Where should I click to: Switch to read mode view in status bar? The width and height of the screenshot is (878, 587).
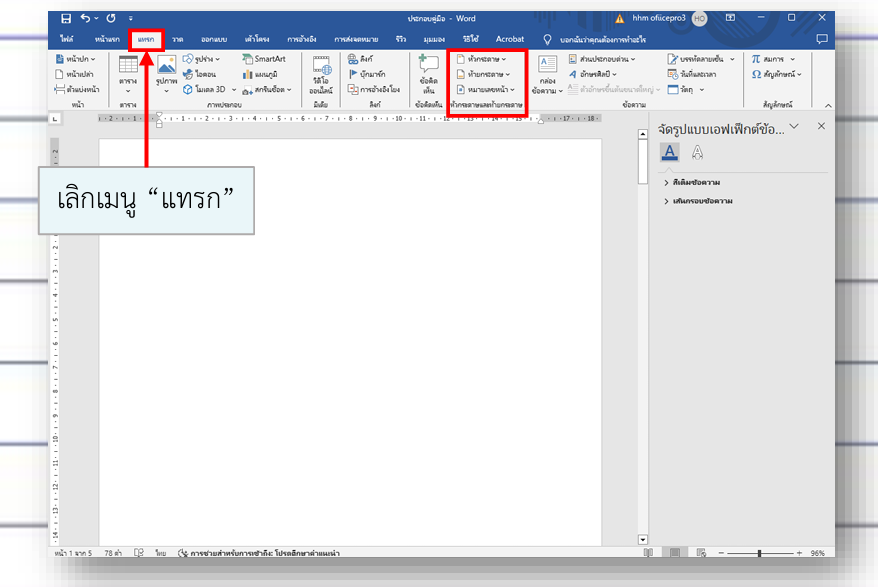649,553
